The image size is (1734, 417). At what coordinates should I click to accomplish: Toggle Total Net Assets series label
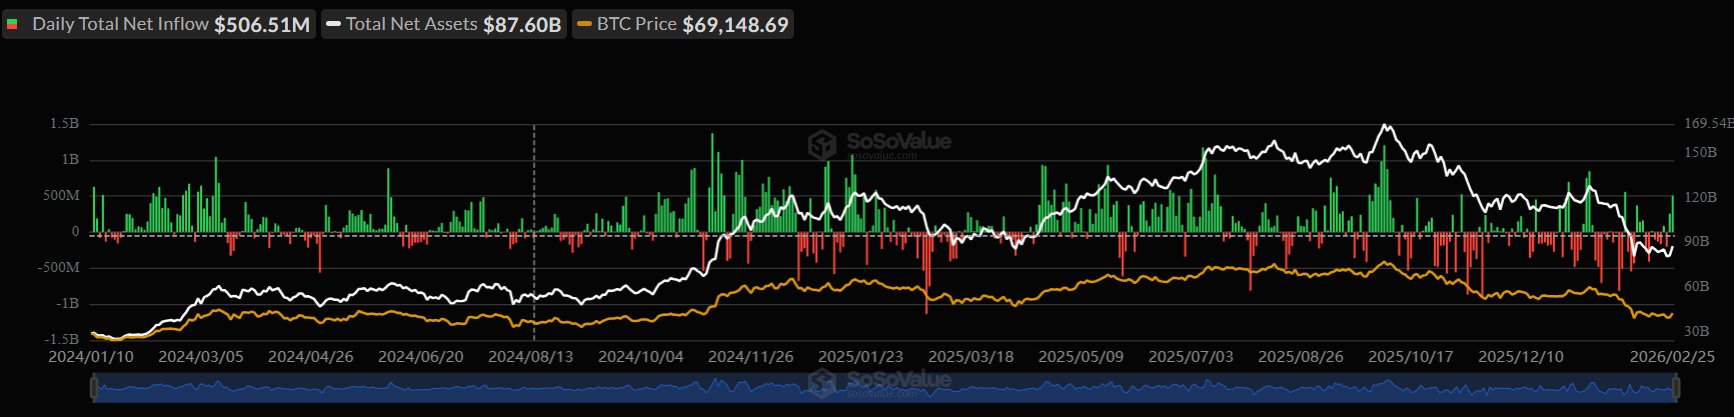coord(411,24)
